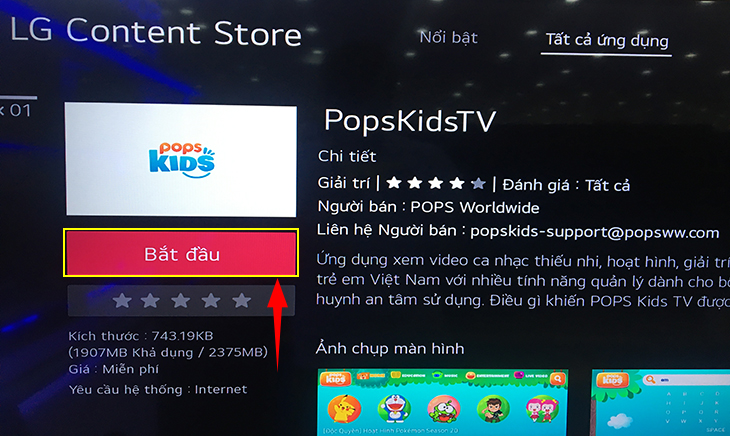Click the seller email popskids-support@popsww.com
The image size is (730, 436).
pyautogui.click(x=595, y=232)
